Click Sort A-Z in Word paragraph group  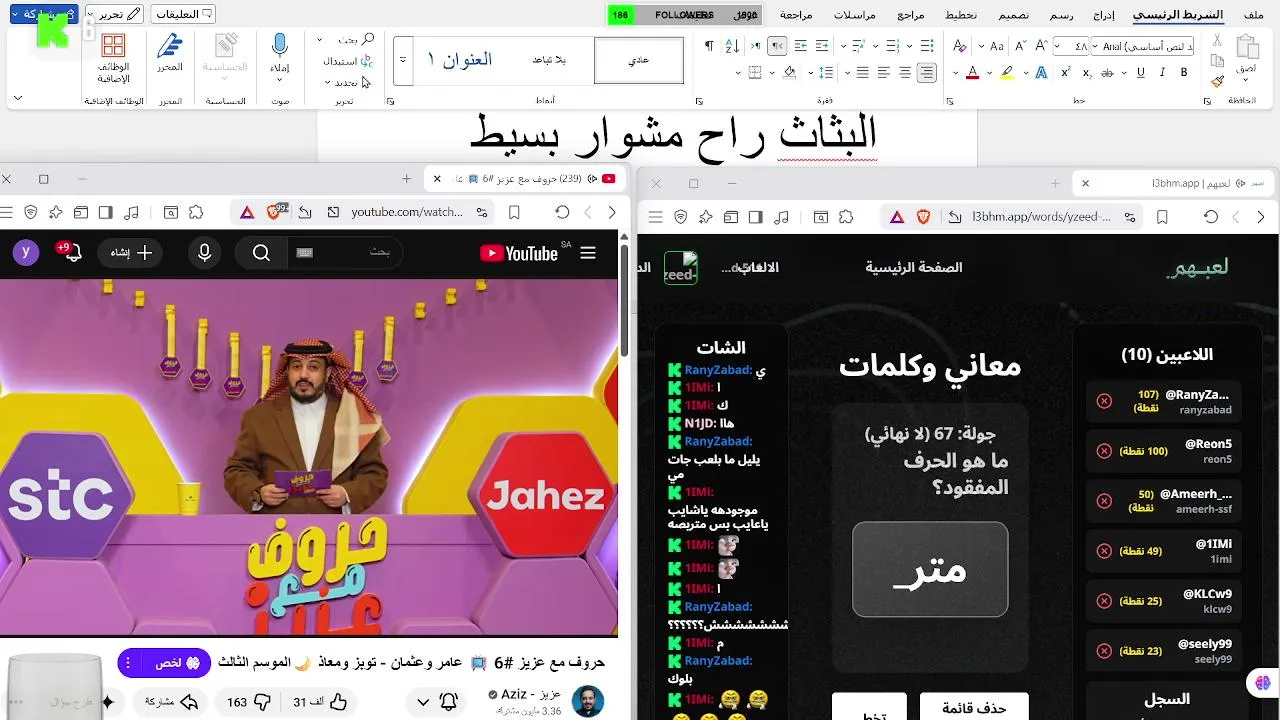click(733, 46)
